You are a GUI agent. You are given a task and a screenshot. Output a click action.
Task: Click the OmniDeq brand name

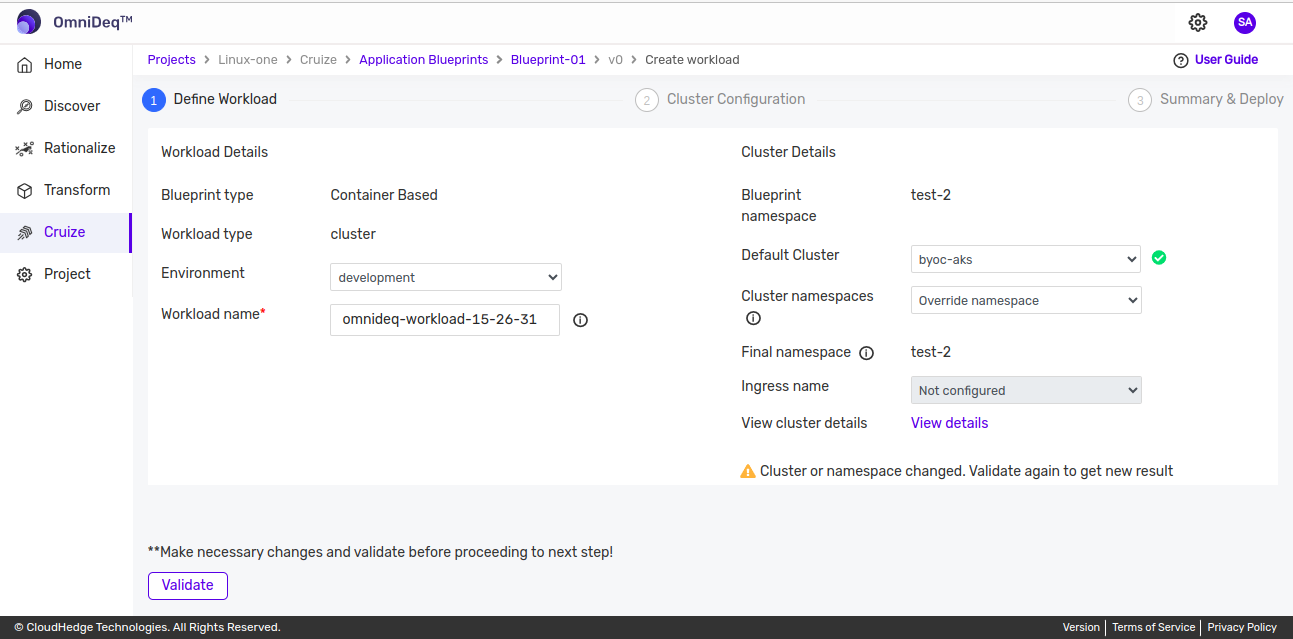coord(93,22)
